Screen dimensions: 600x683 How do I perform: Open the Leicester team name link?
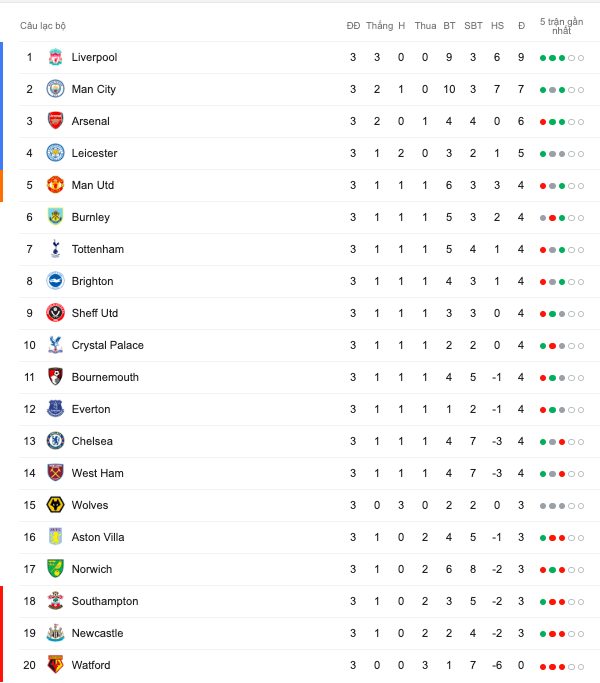click(94, 153)
